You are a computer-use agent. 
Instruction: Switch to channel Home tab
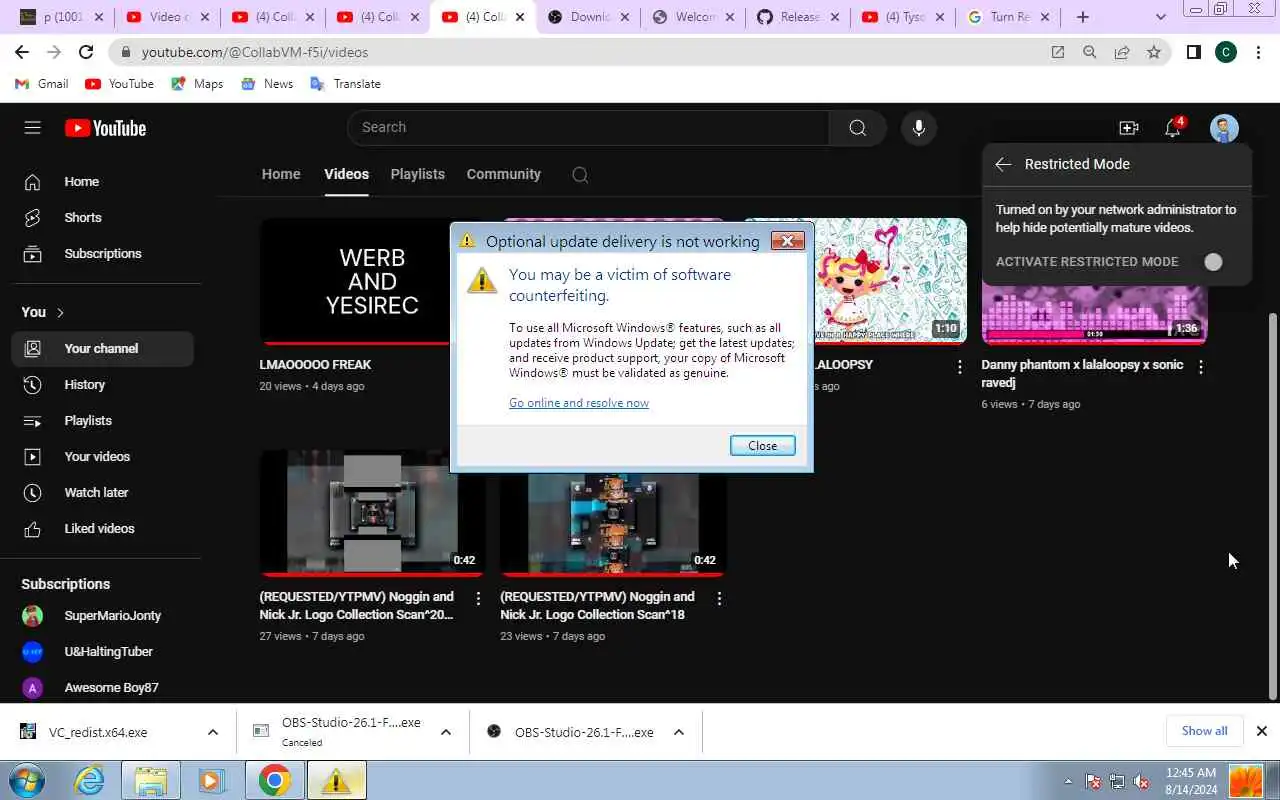(x=281, y=174)
